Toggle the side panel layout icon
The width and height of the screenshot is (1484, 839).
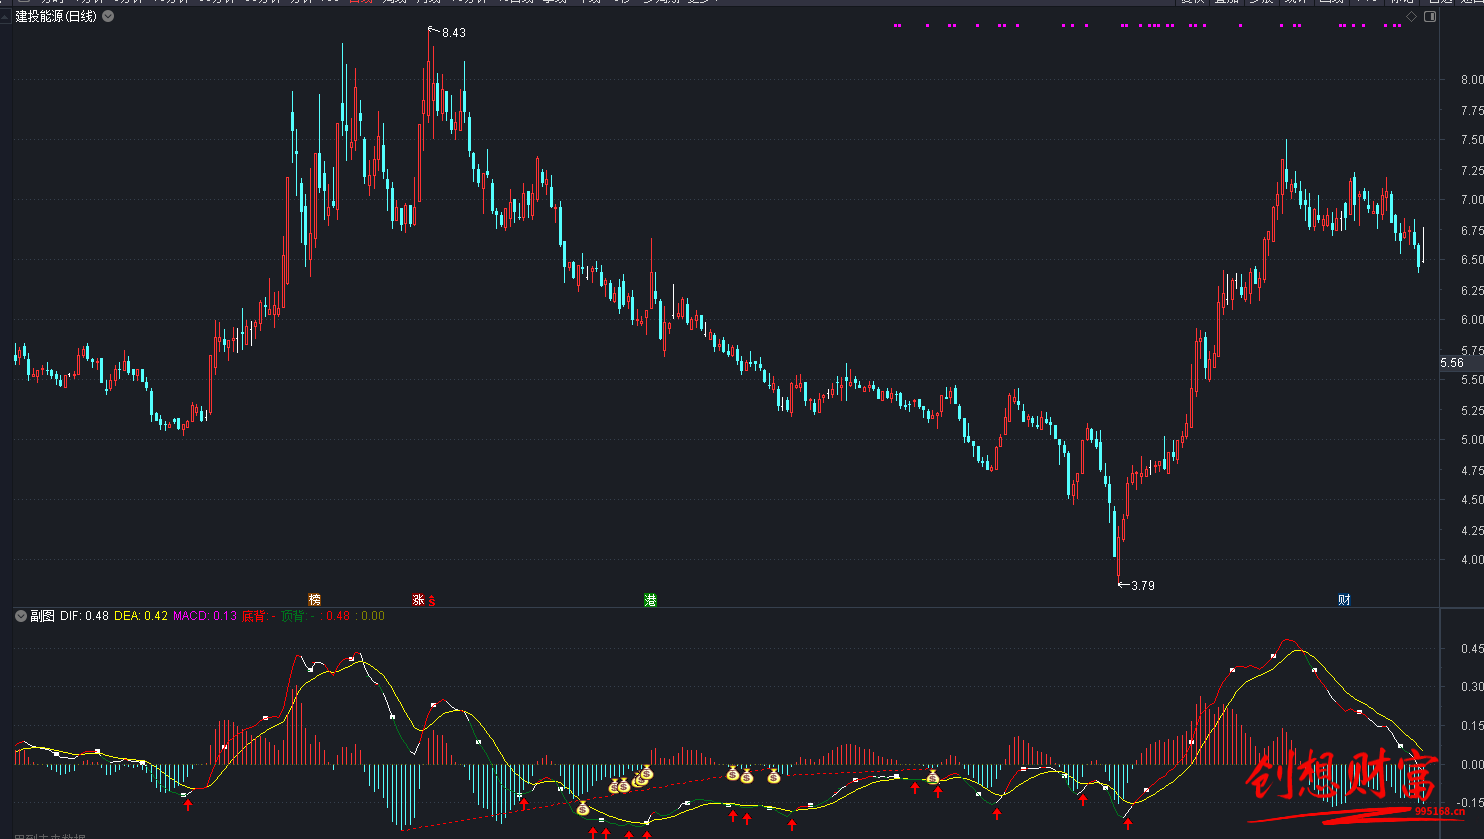(1430, 17)
